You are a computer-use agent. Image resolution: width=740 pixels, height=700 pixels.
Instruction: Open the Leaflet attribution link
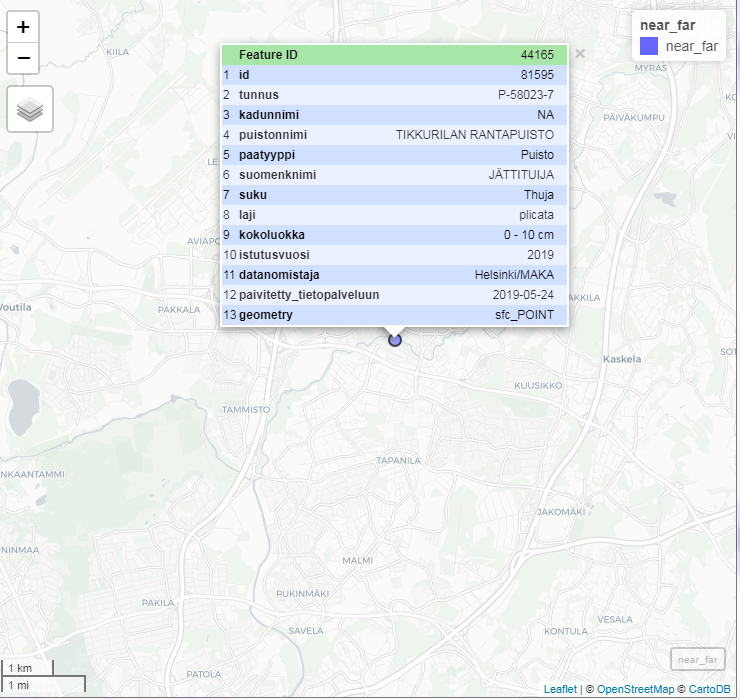[x=559, y=689]
